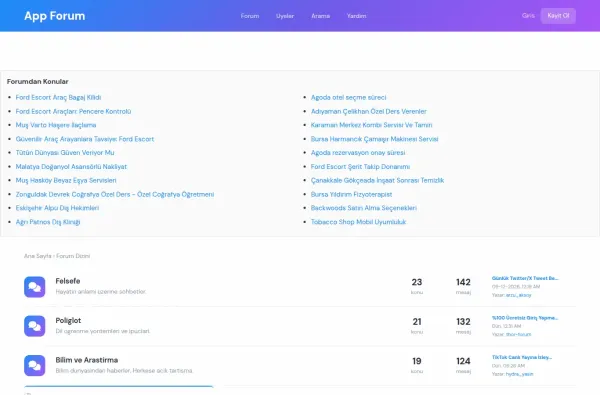
Task: Open topic Malatya Doğanyol Asansörlü Nakliyat
Action: 71,166
